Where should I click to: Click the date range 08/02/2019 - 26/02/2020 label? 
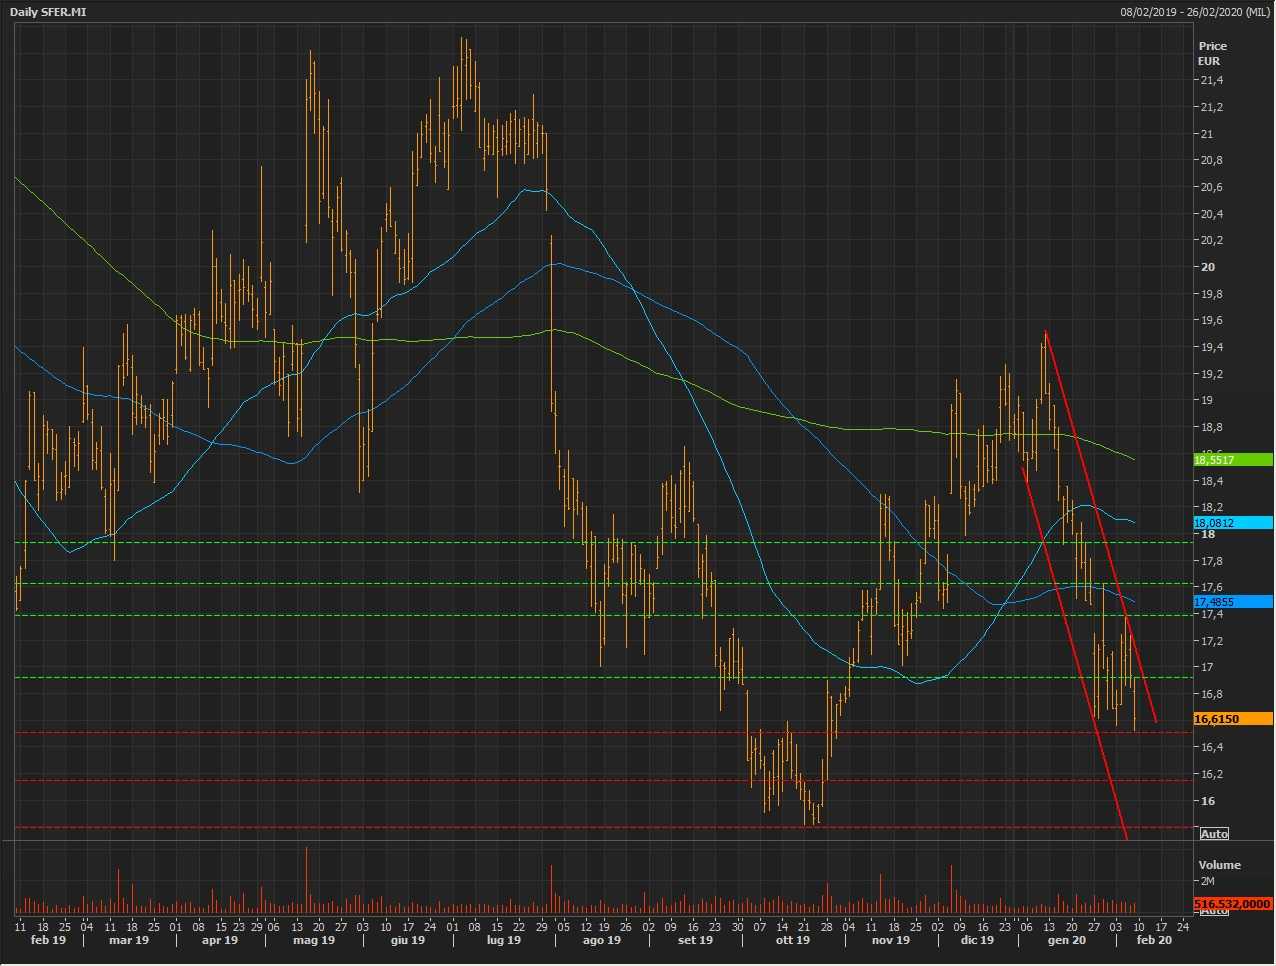1195,11
